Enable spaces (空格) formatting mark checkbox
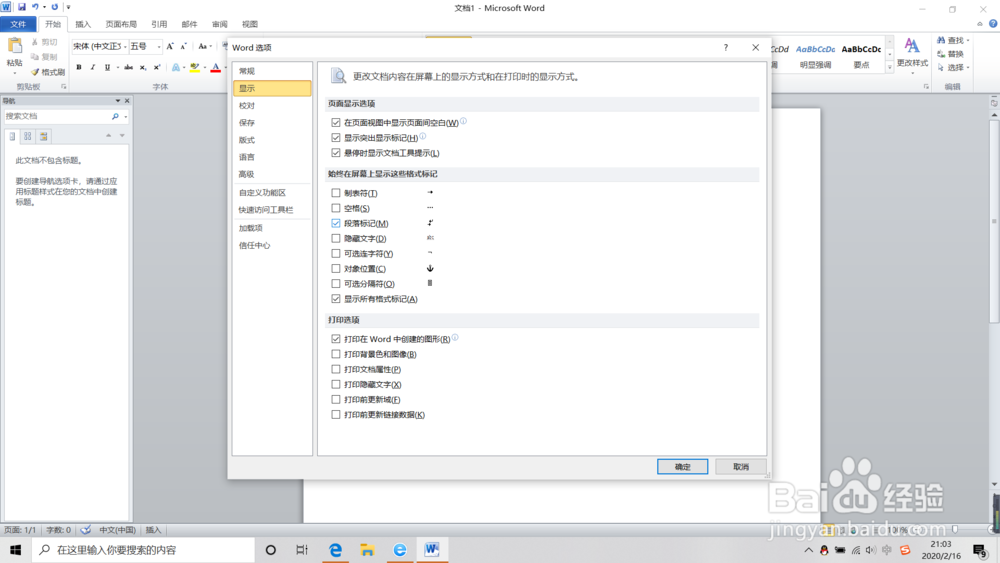Viewport: 1000px width, 563px height. click(335, 208)
